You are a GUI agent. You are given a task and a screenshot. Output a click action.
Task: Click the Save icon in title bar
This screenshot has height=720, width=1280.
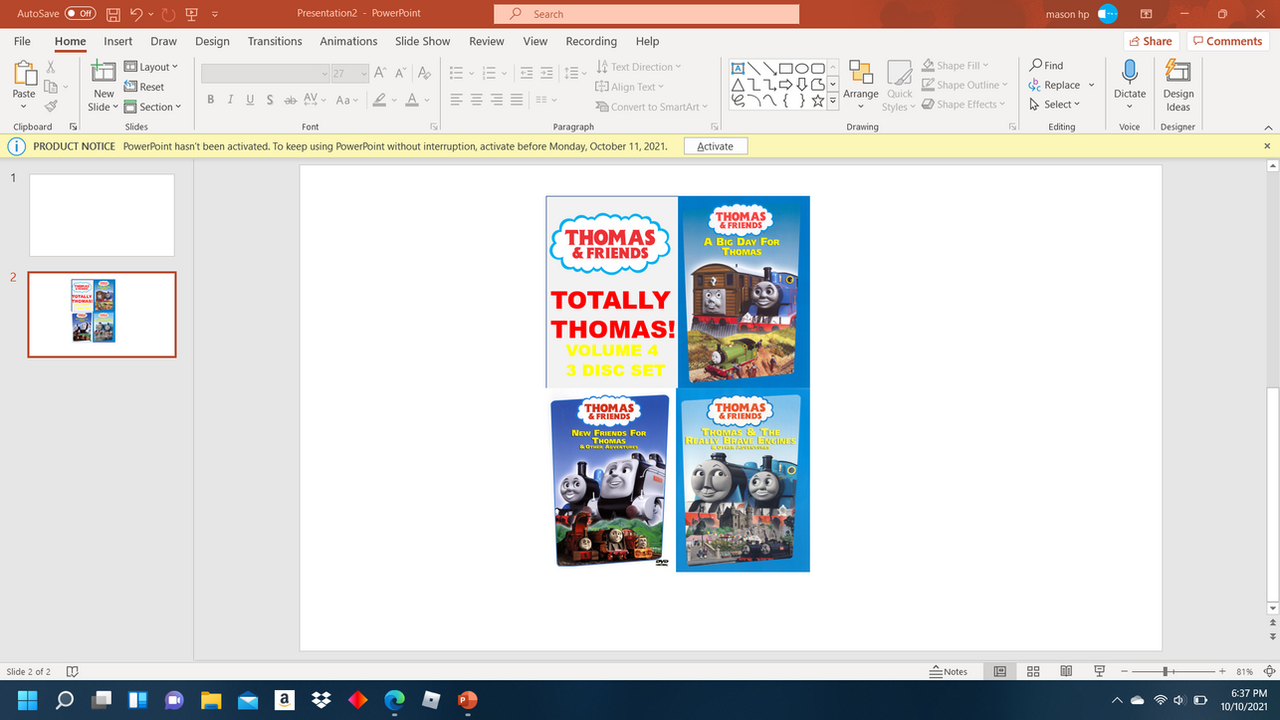pos(113,14)
